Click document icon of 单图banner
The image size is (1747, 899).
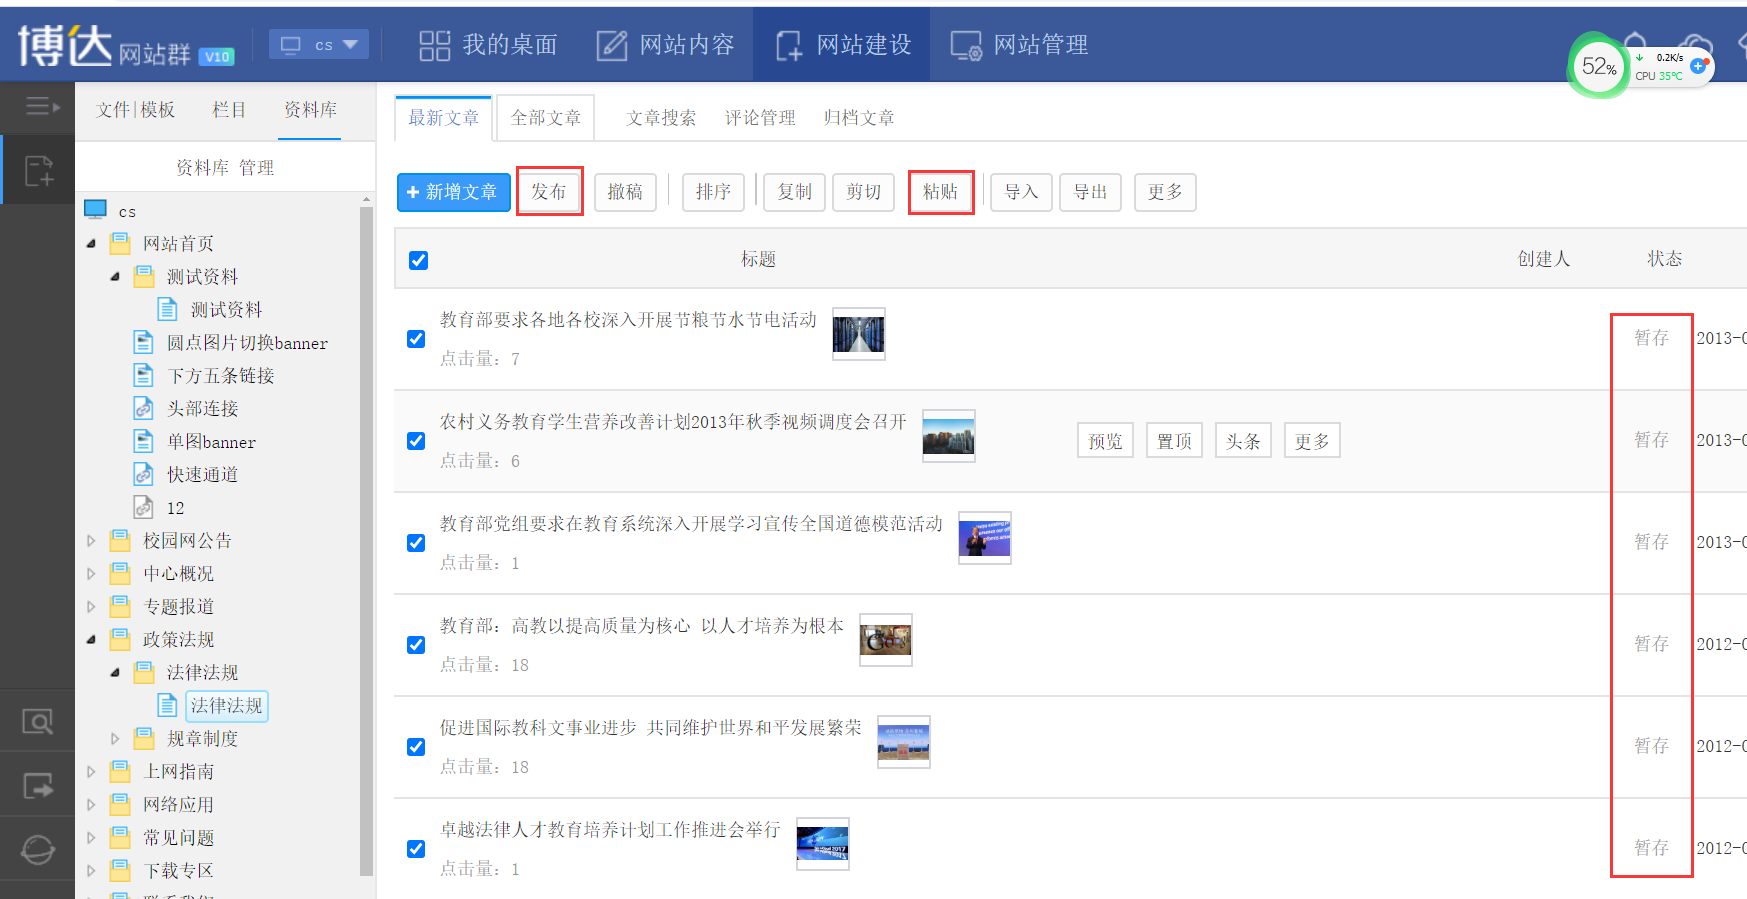(x=144, y=441)
